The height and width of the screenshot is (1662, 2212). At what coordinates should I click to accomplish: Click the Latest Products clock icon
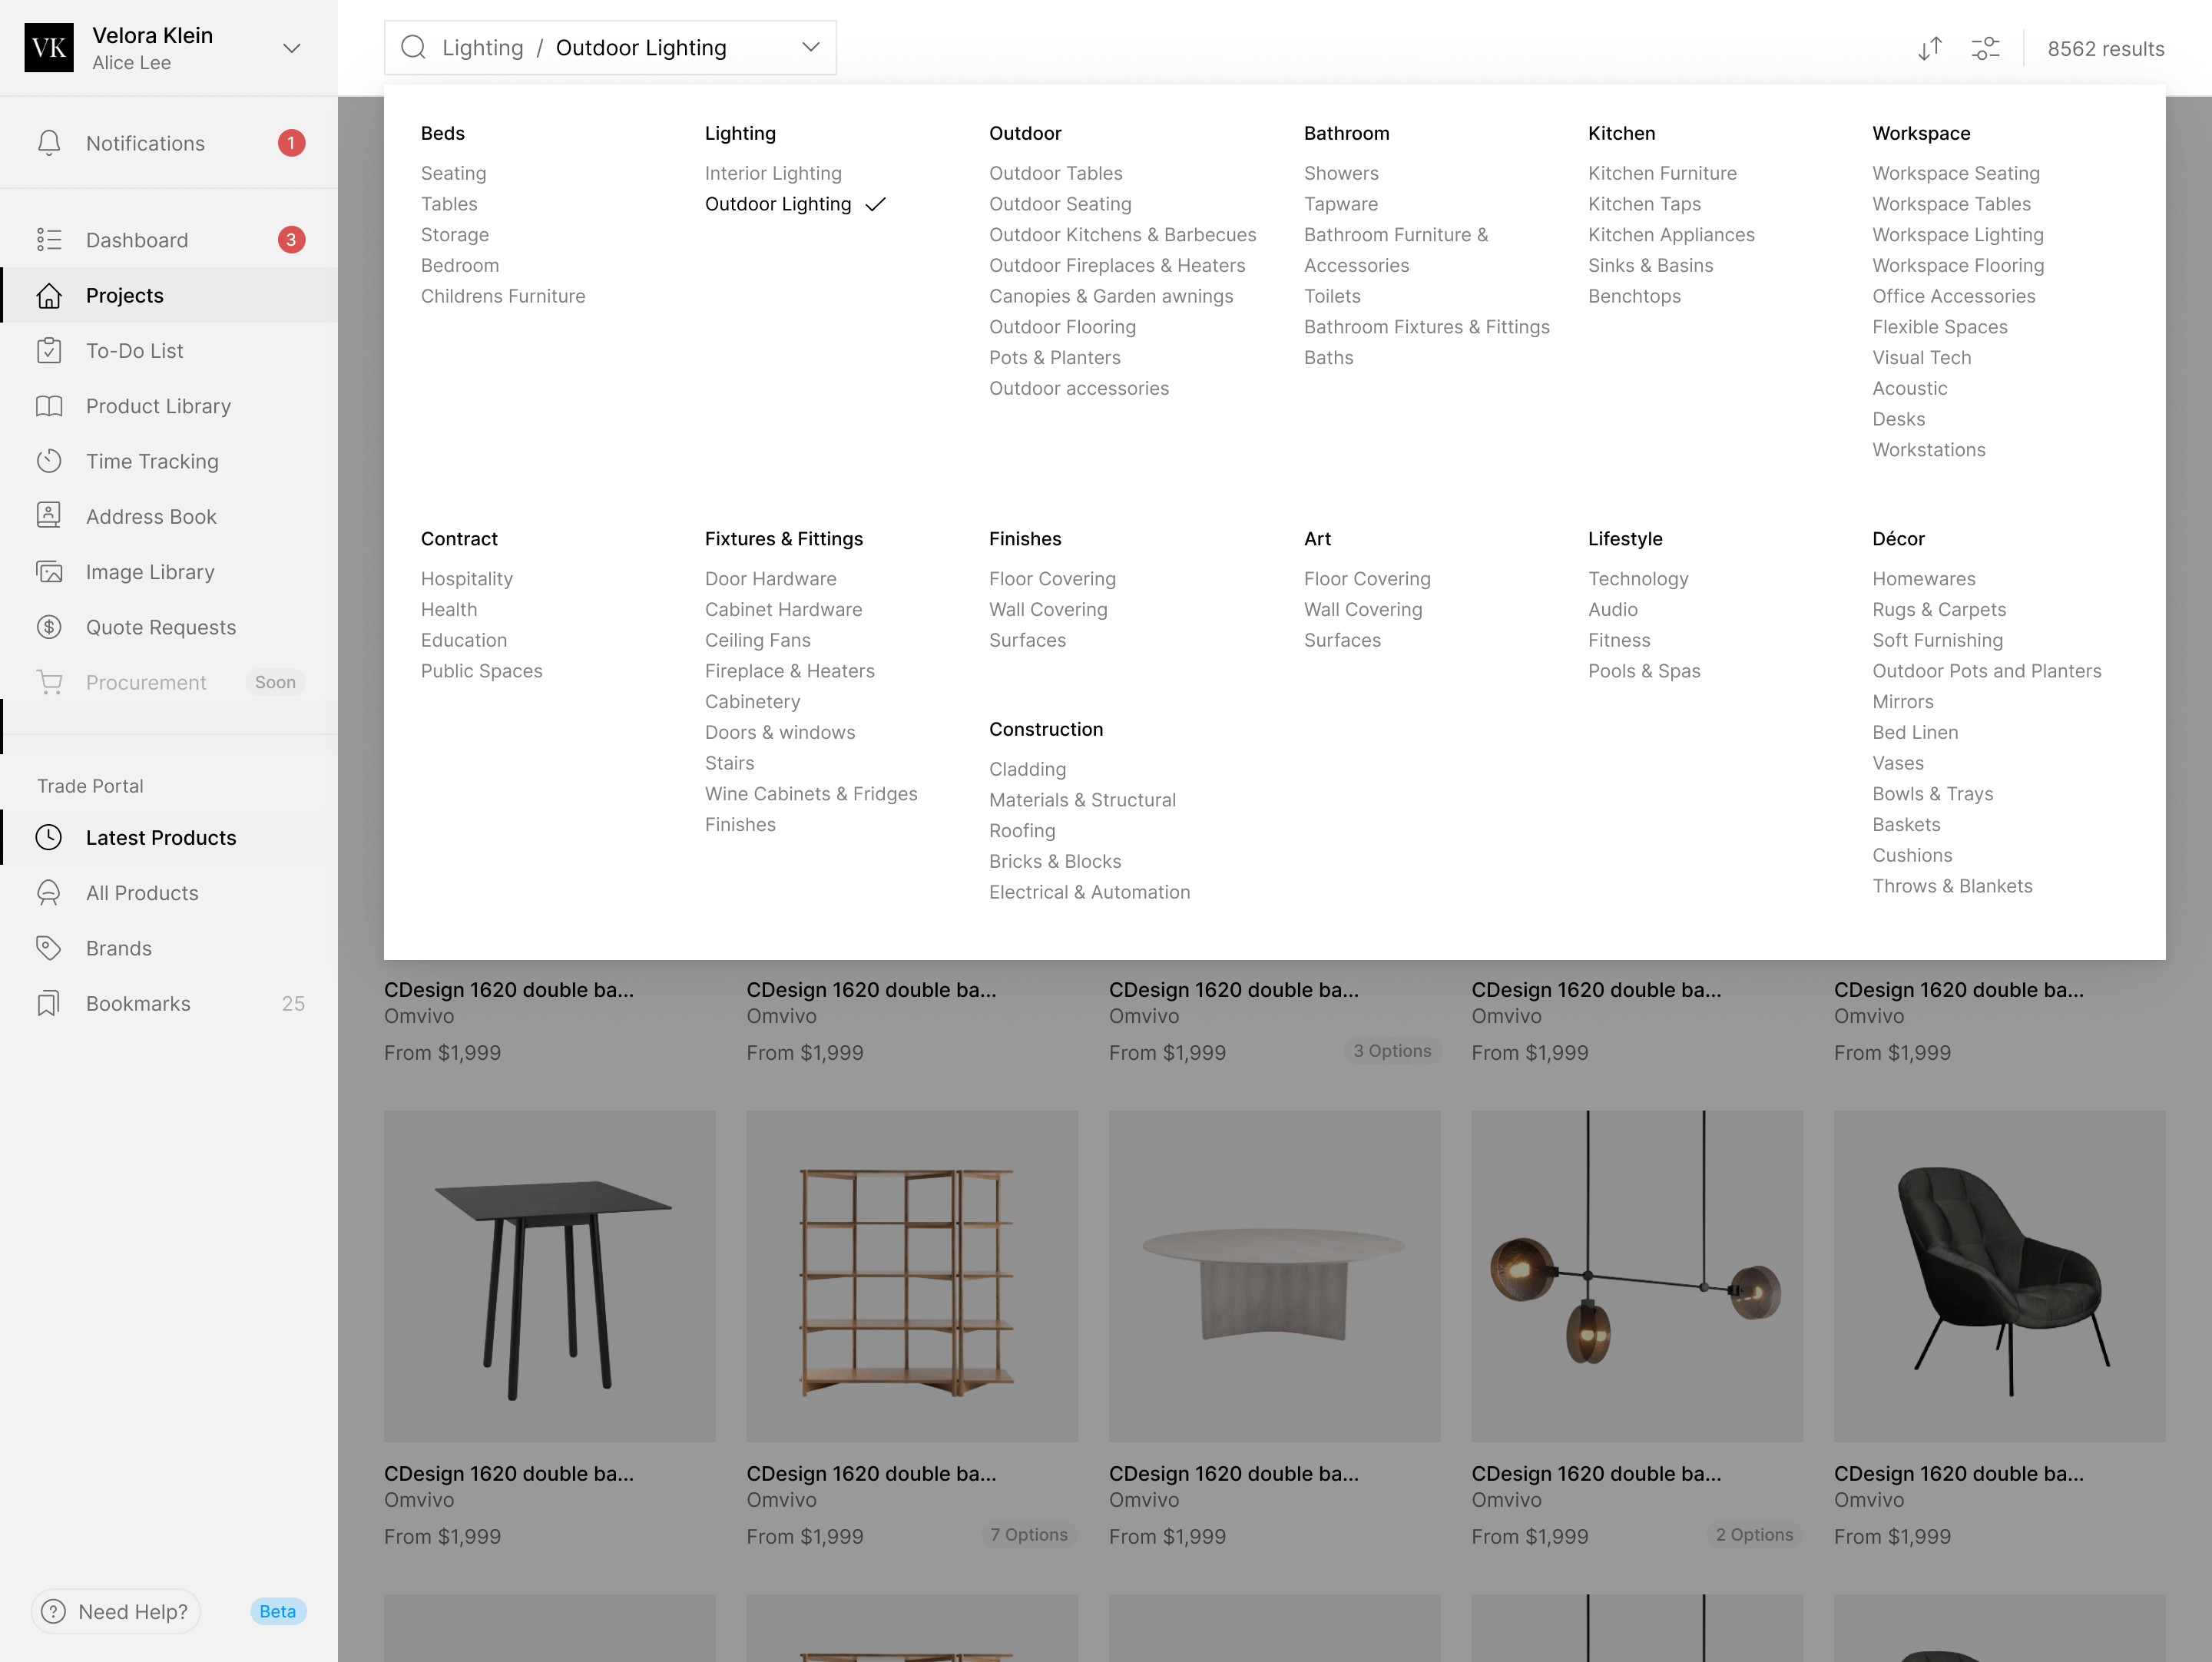click(x=49, y=837)
